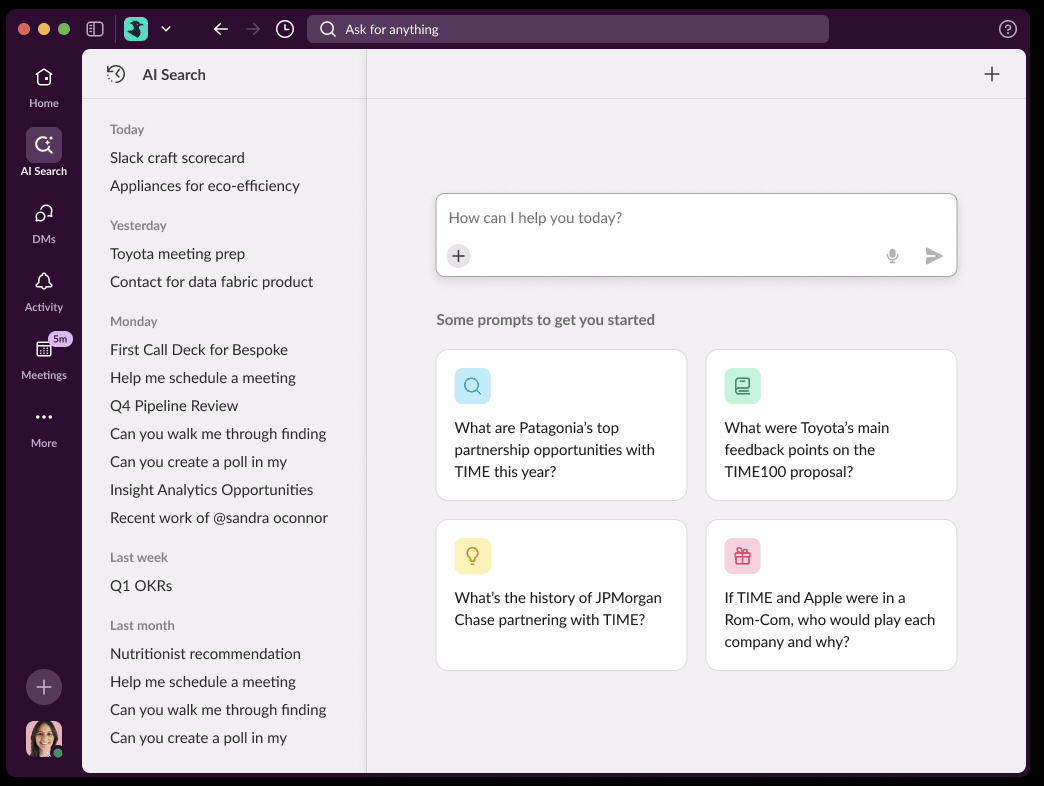Start a new chat with plus icon

(992, 74)
